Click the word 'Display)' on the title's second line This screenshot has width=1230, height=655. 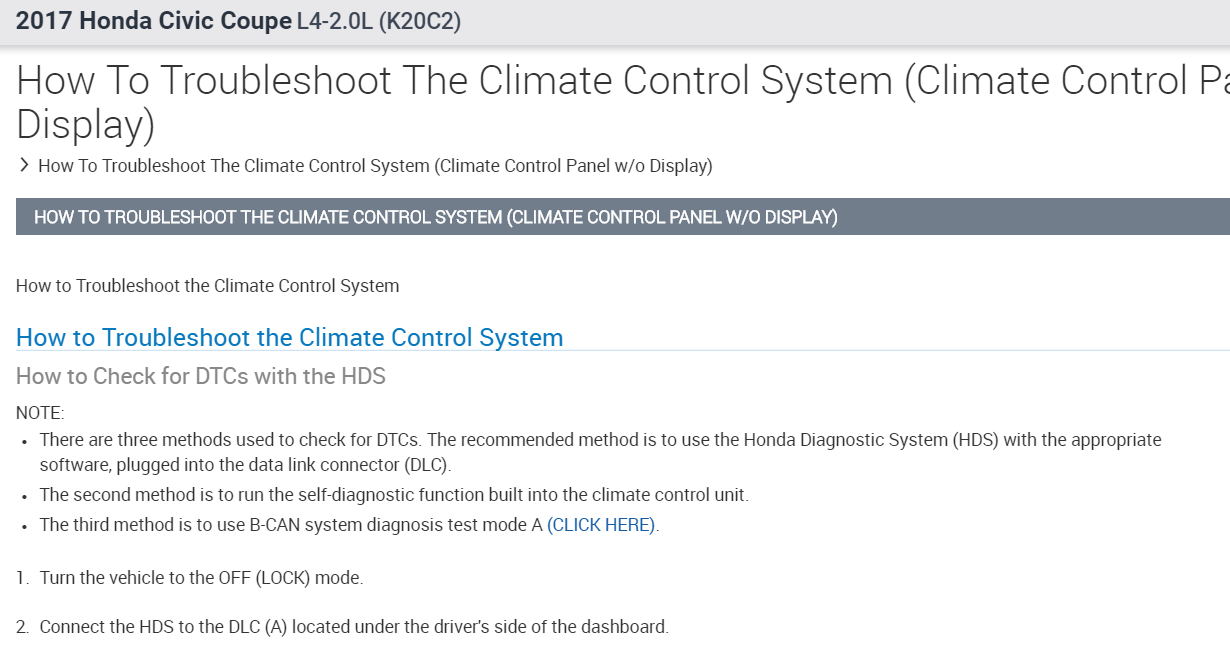(x=86, y=125)
